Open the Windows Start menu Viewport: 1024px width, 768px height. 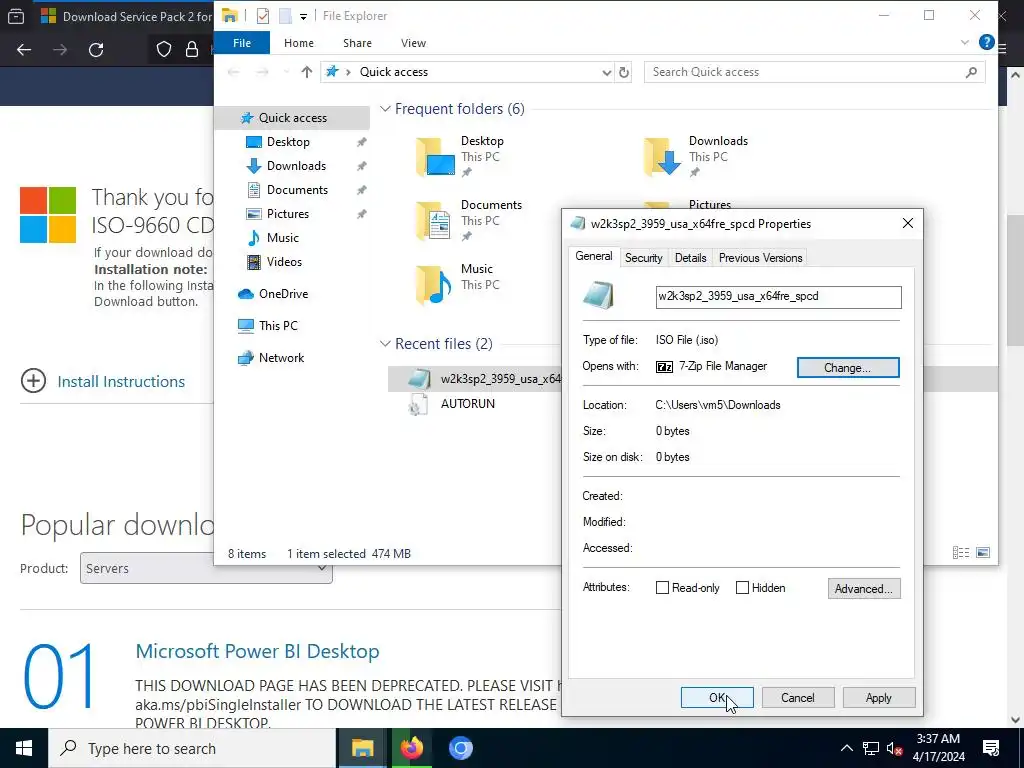click(x=24, y=748)
